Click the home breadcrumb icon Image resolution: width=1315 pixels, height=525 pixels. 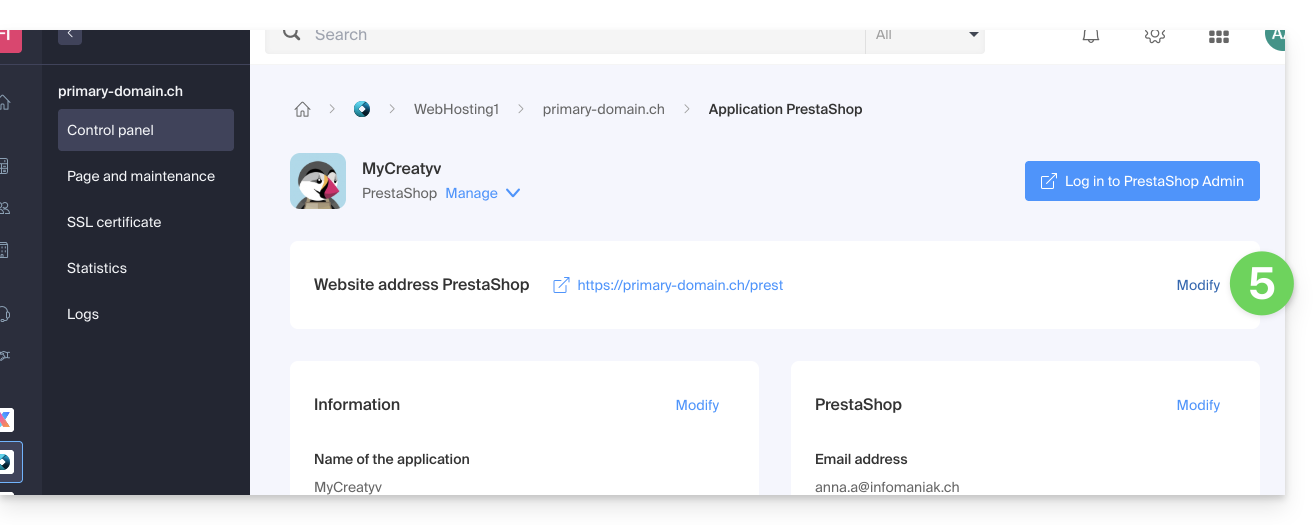302,110
